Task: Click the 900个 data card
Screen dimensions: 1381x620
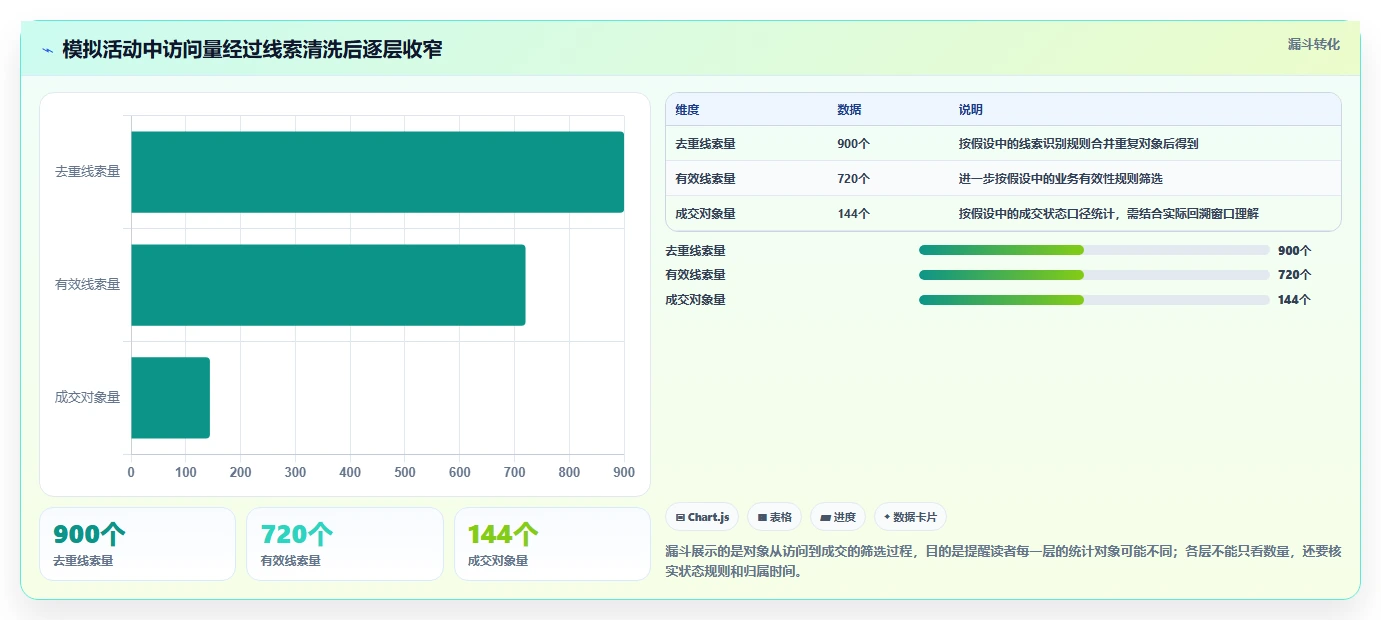Action: [x=137, y=544]
